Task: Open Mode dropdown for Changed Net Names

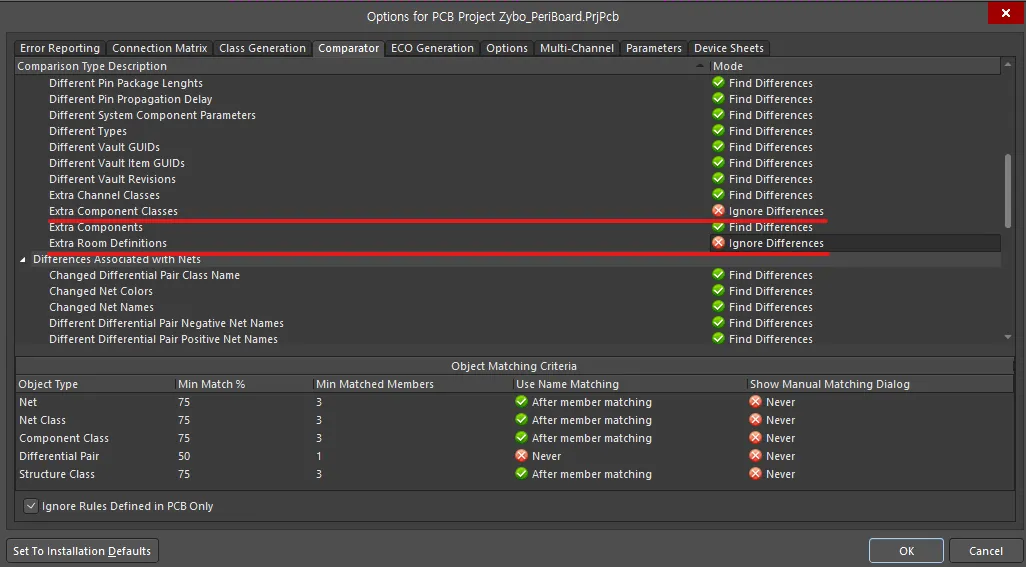Action: (855, 307)
